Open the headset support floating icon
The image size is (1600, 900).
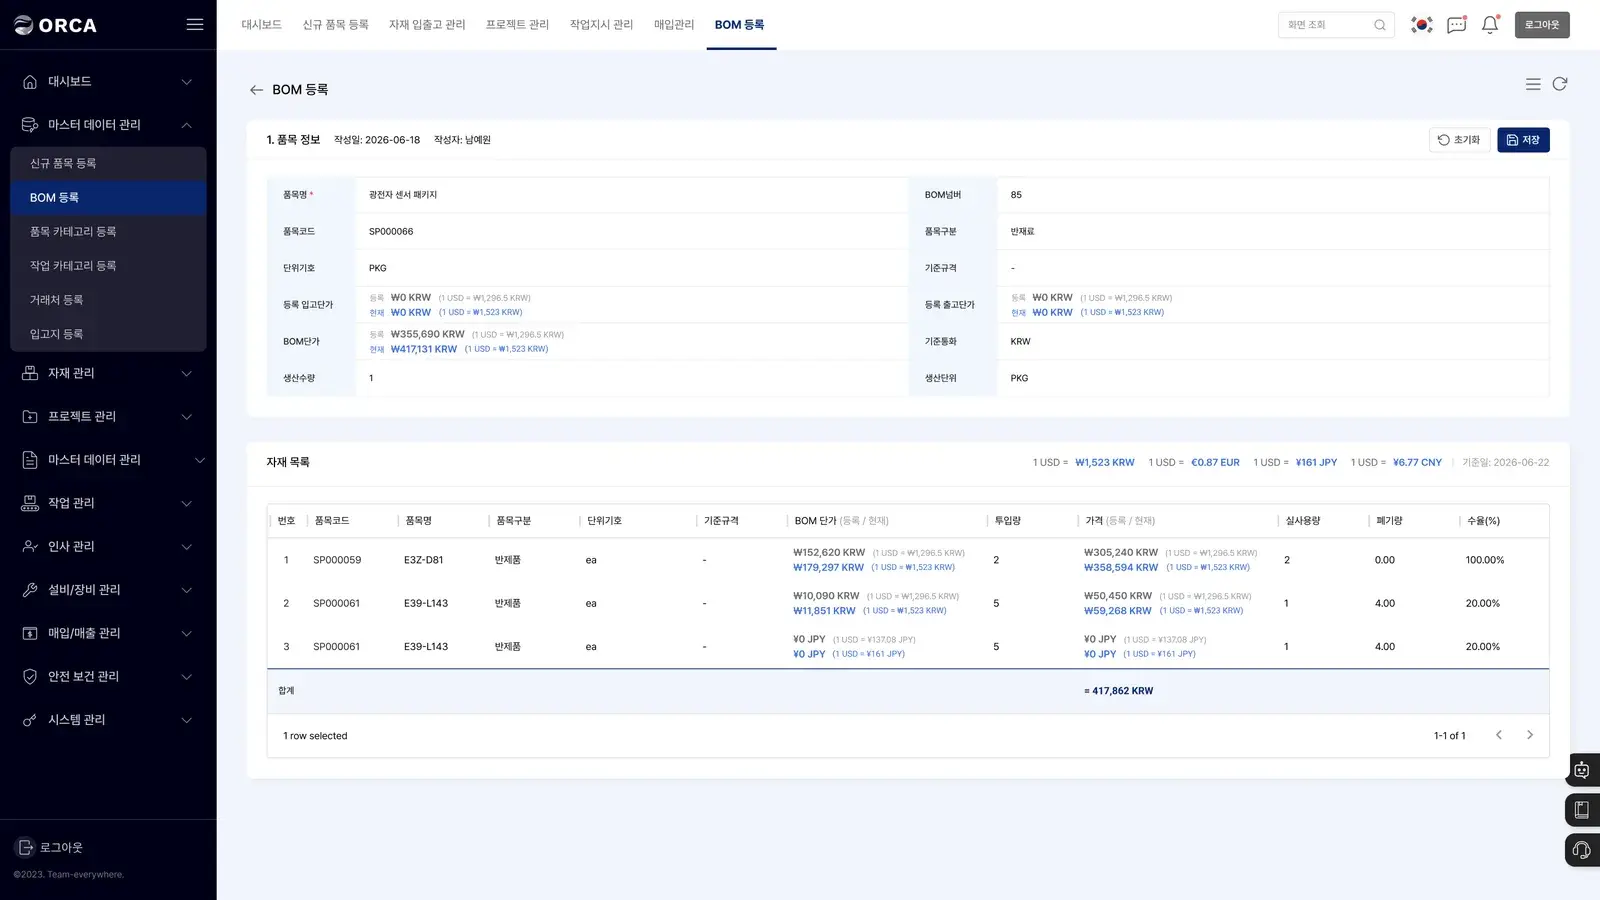[1582, 850]
